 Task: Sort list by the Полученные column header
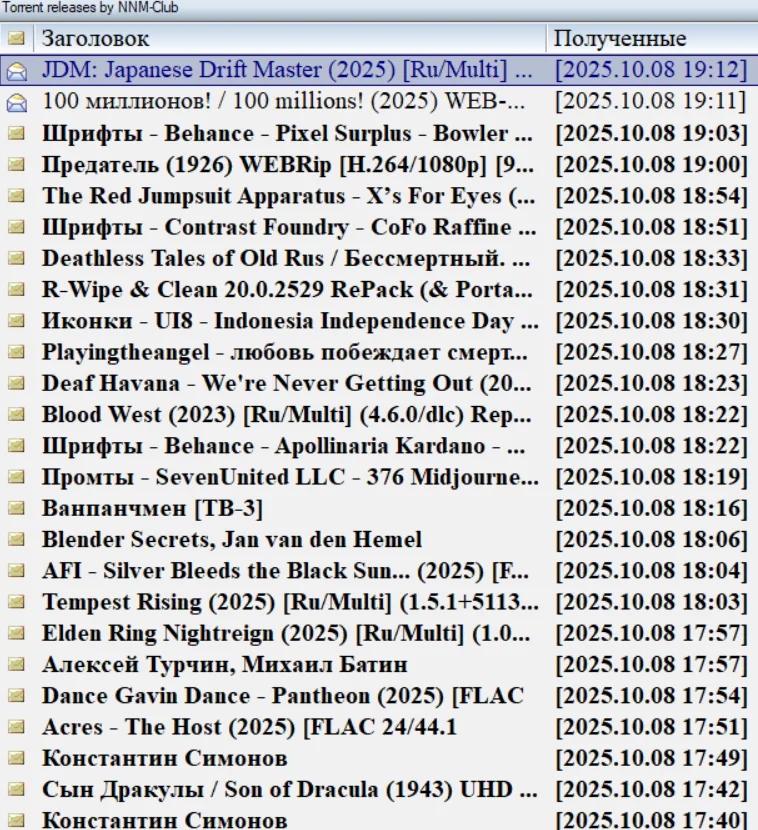click(x=652, y=38)
